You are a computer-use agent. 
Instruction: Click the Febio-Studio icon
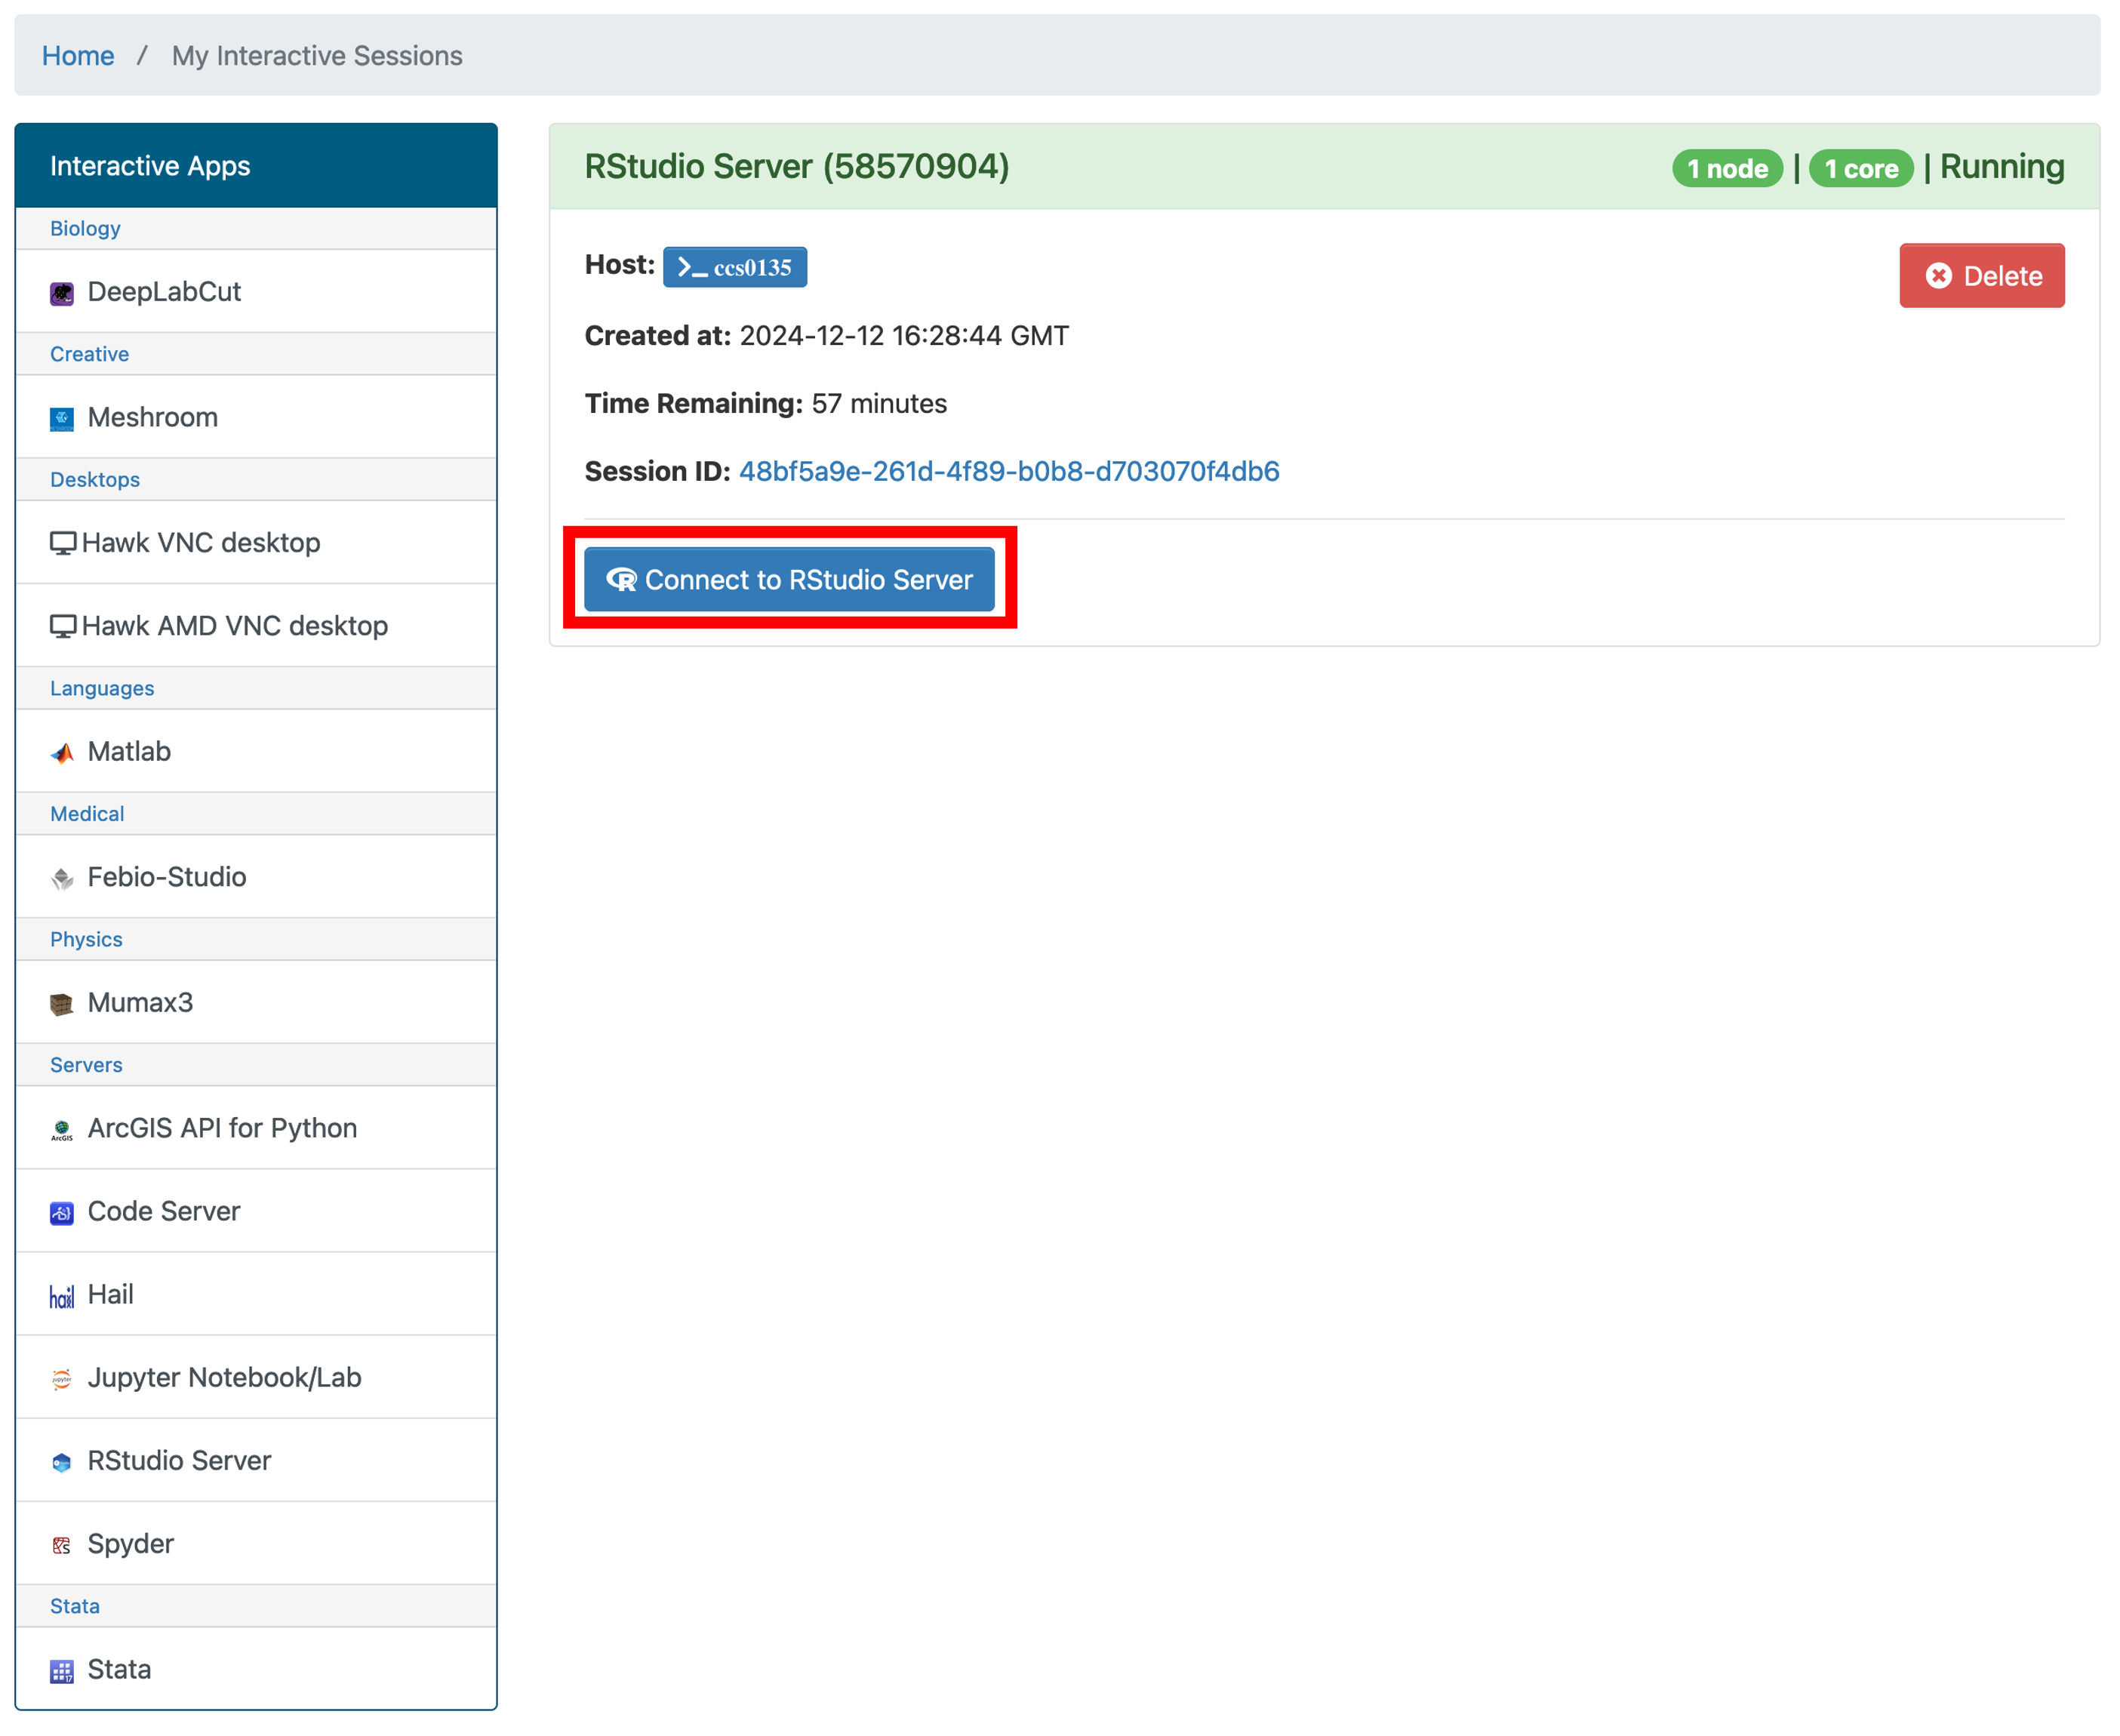62,879
